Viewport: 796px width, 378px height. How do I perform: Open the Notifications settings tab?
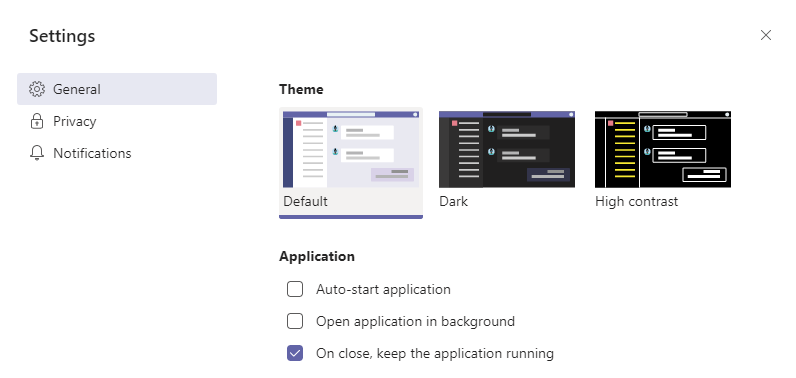tap(117, 153)
